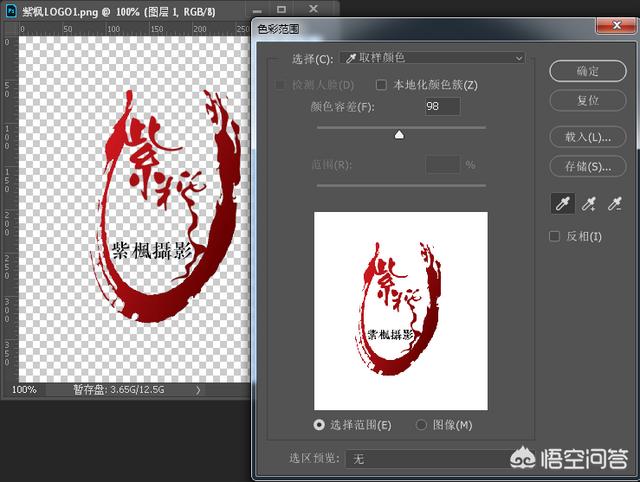Select the Eyedropper sampling tool
The image size is (640, 482).
563,204
